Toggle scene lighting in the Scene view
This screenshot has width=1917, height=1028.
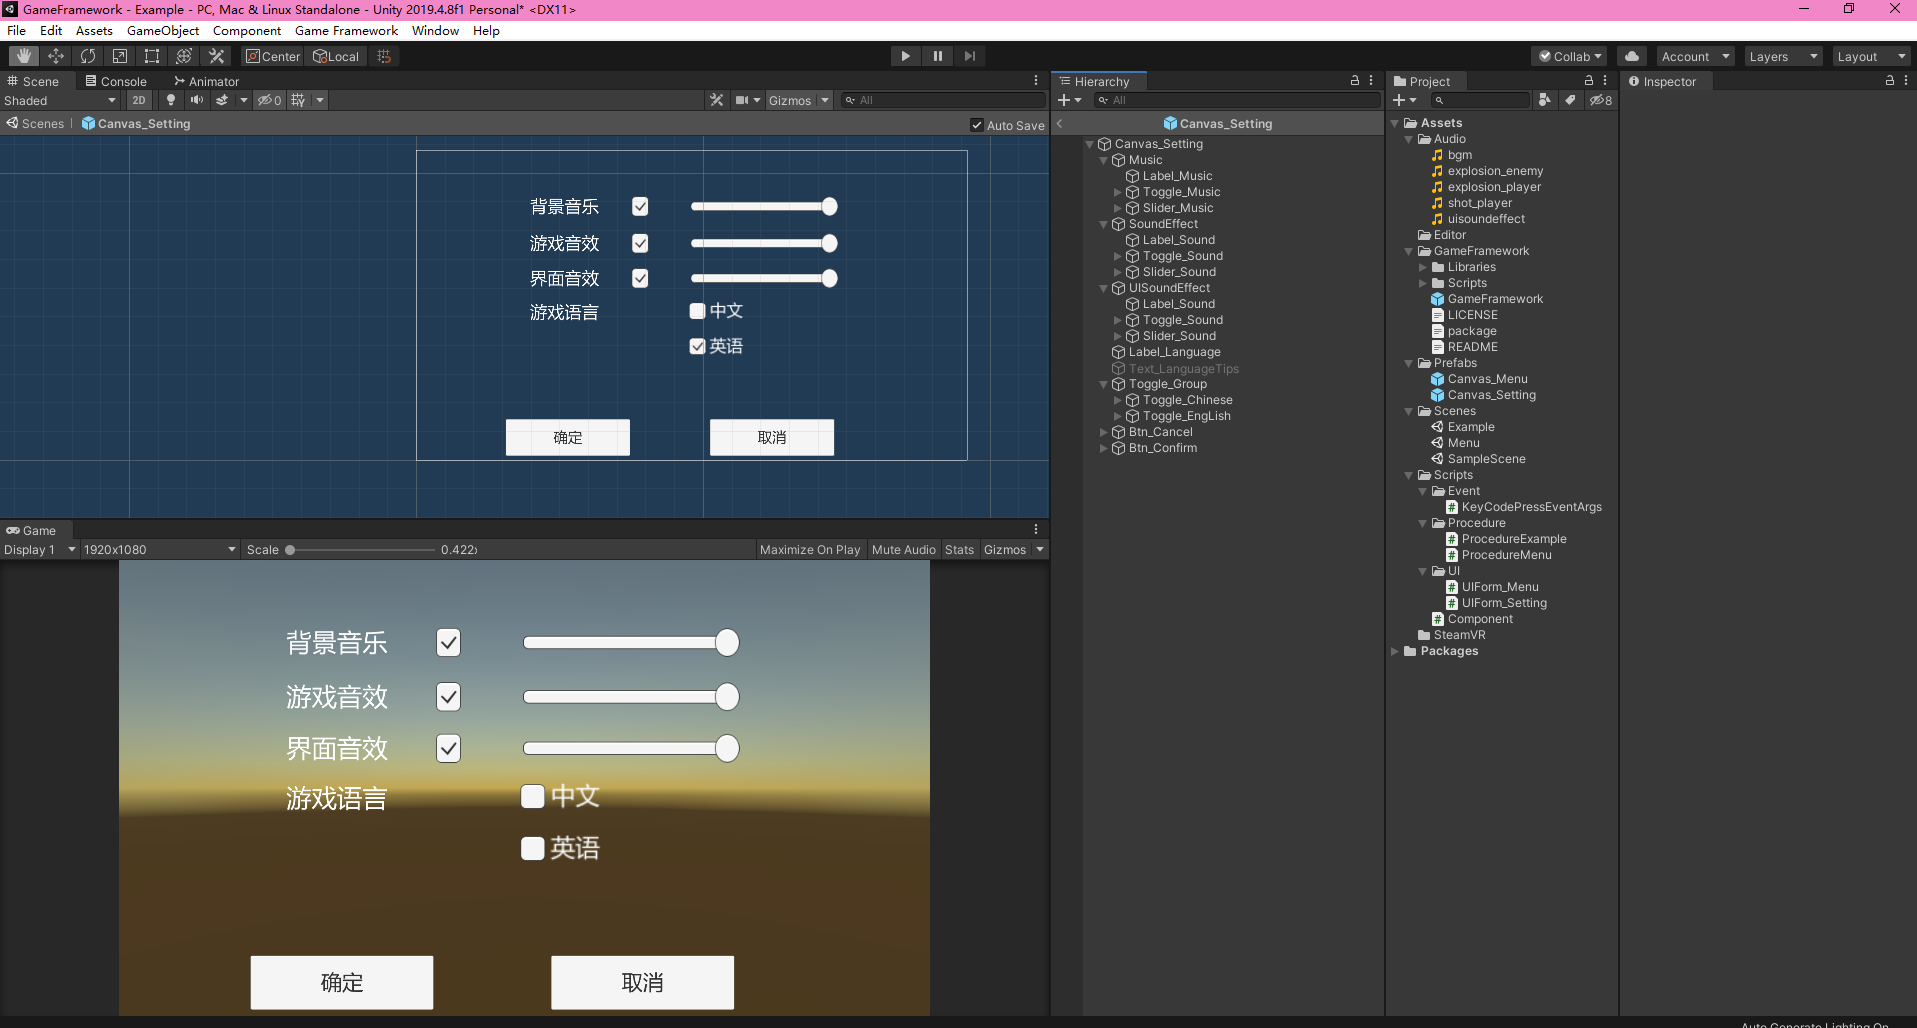click(169, 100)
